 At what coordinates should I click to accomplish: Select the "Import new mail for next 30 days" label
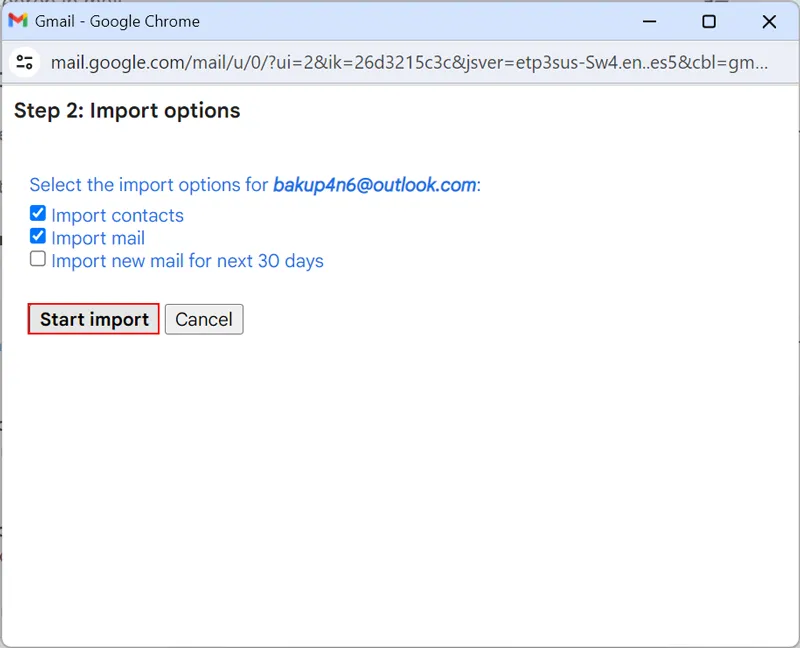click(187, 261)
